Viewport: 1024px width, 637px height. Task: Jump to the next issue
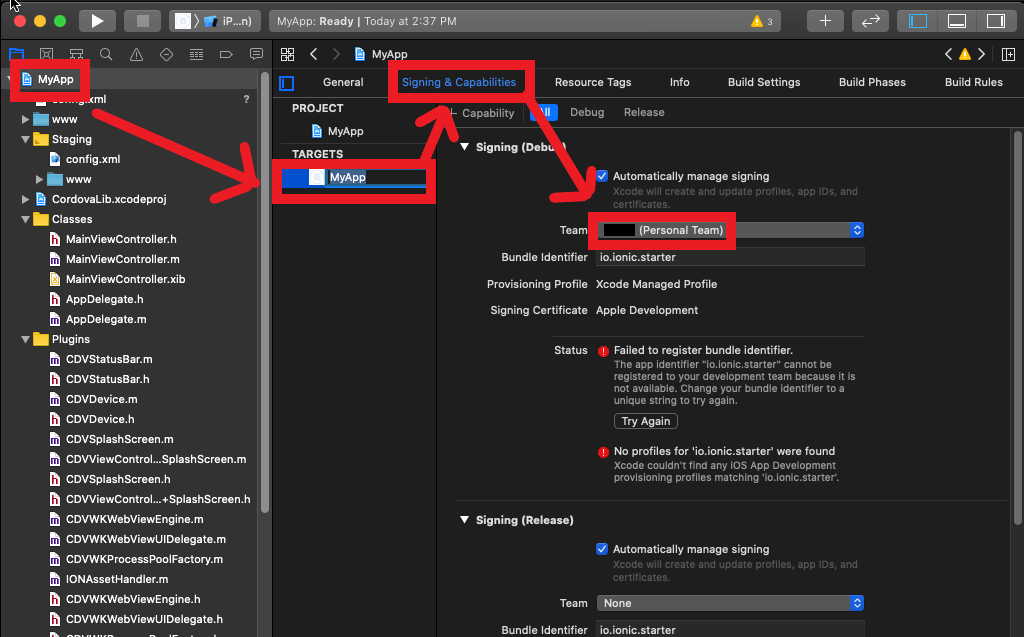click(x=981, y=54)
